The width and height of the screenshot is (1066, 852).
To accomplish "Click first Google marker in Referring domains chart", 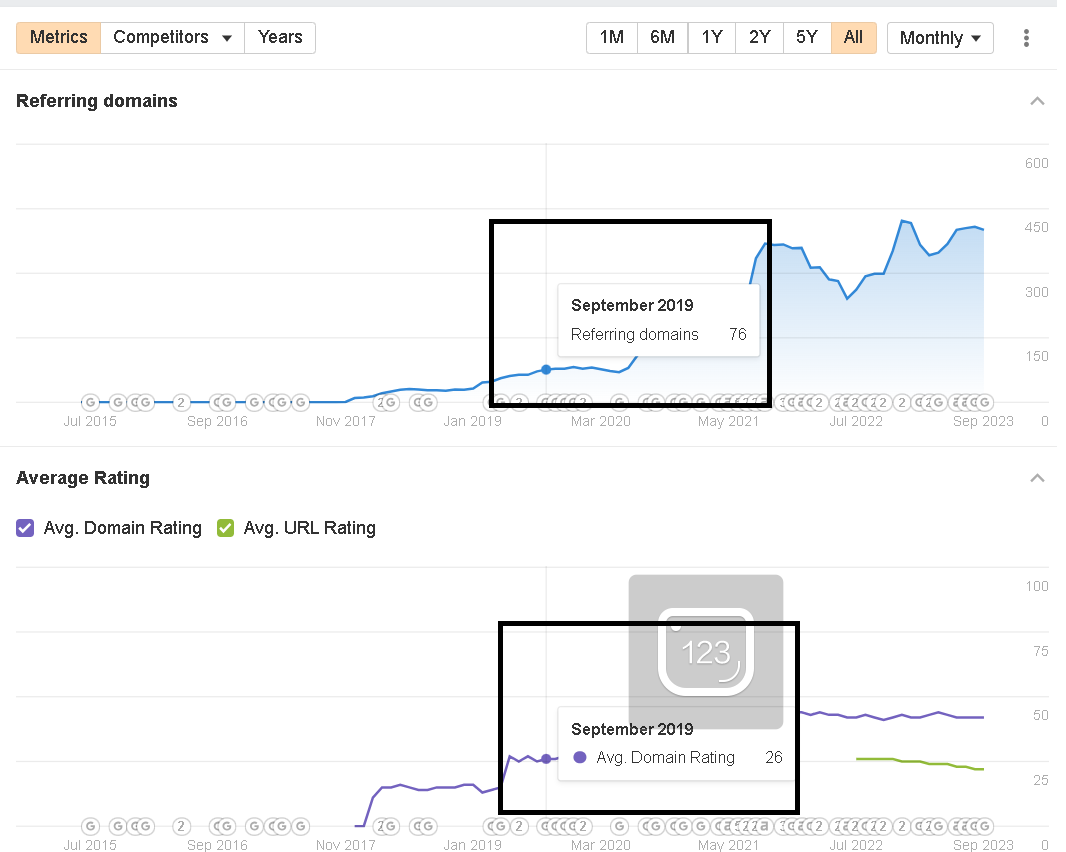I will click(x=90, y=402).
